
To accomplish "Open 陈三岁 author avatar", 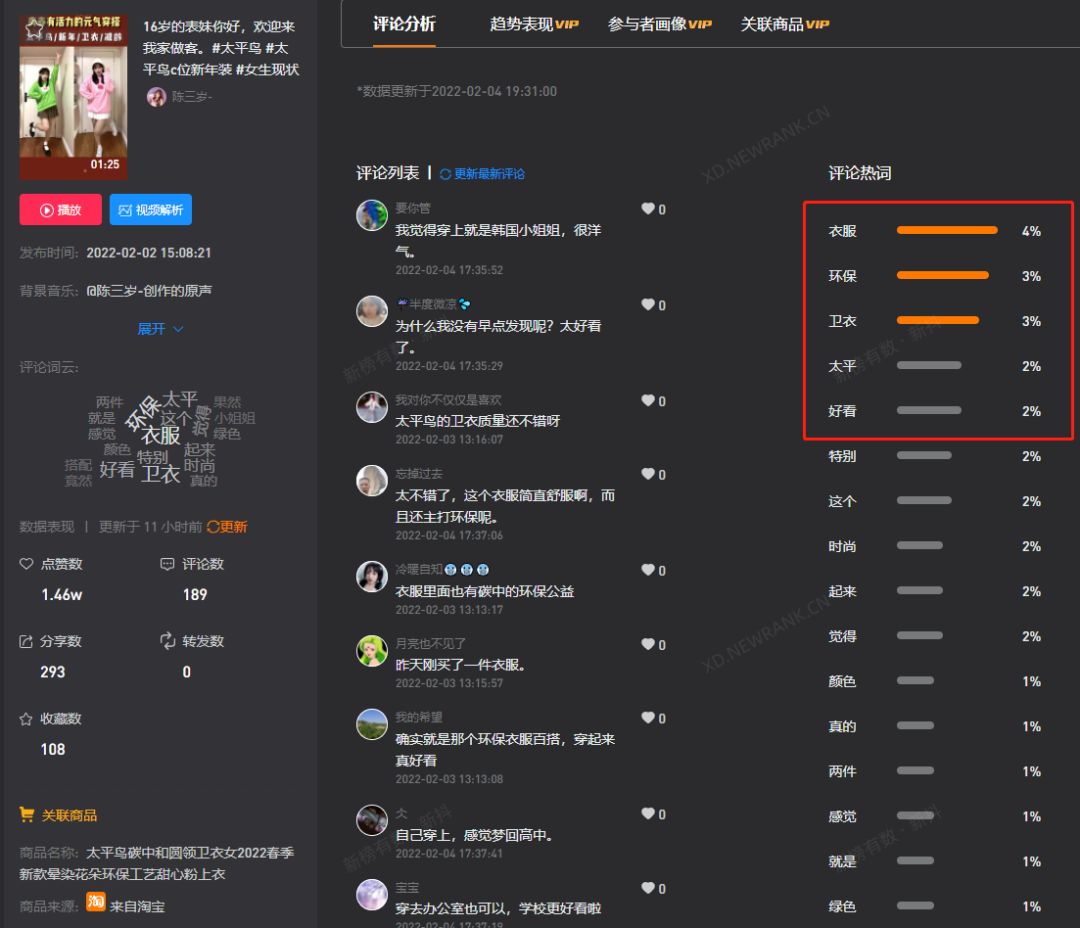I will (156, 97).
